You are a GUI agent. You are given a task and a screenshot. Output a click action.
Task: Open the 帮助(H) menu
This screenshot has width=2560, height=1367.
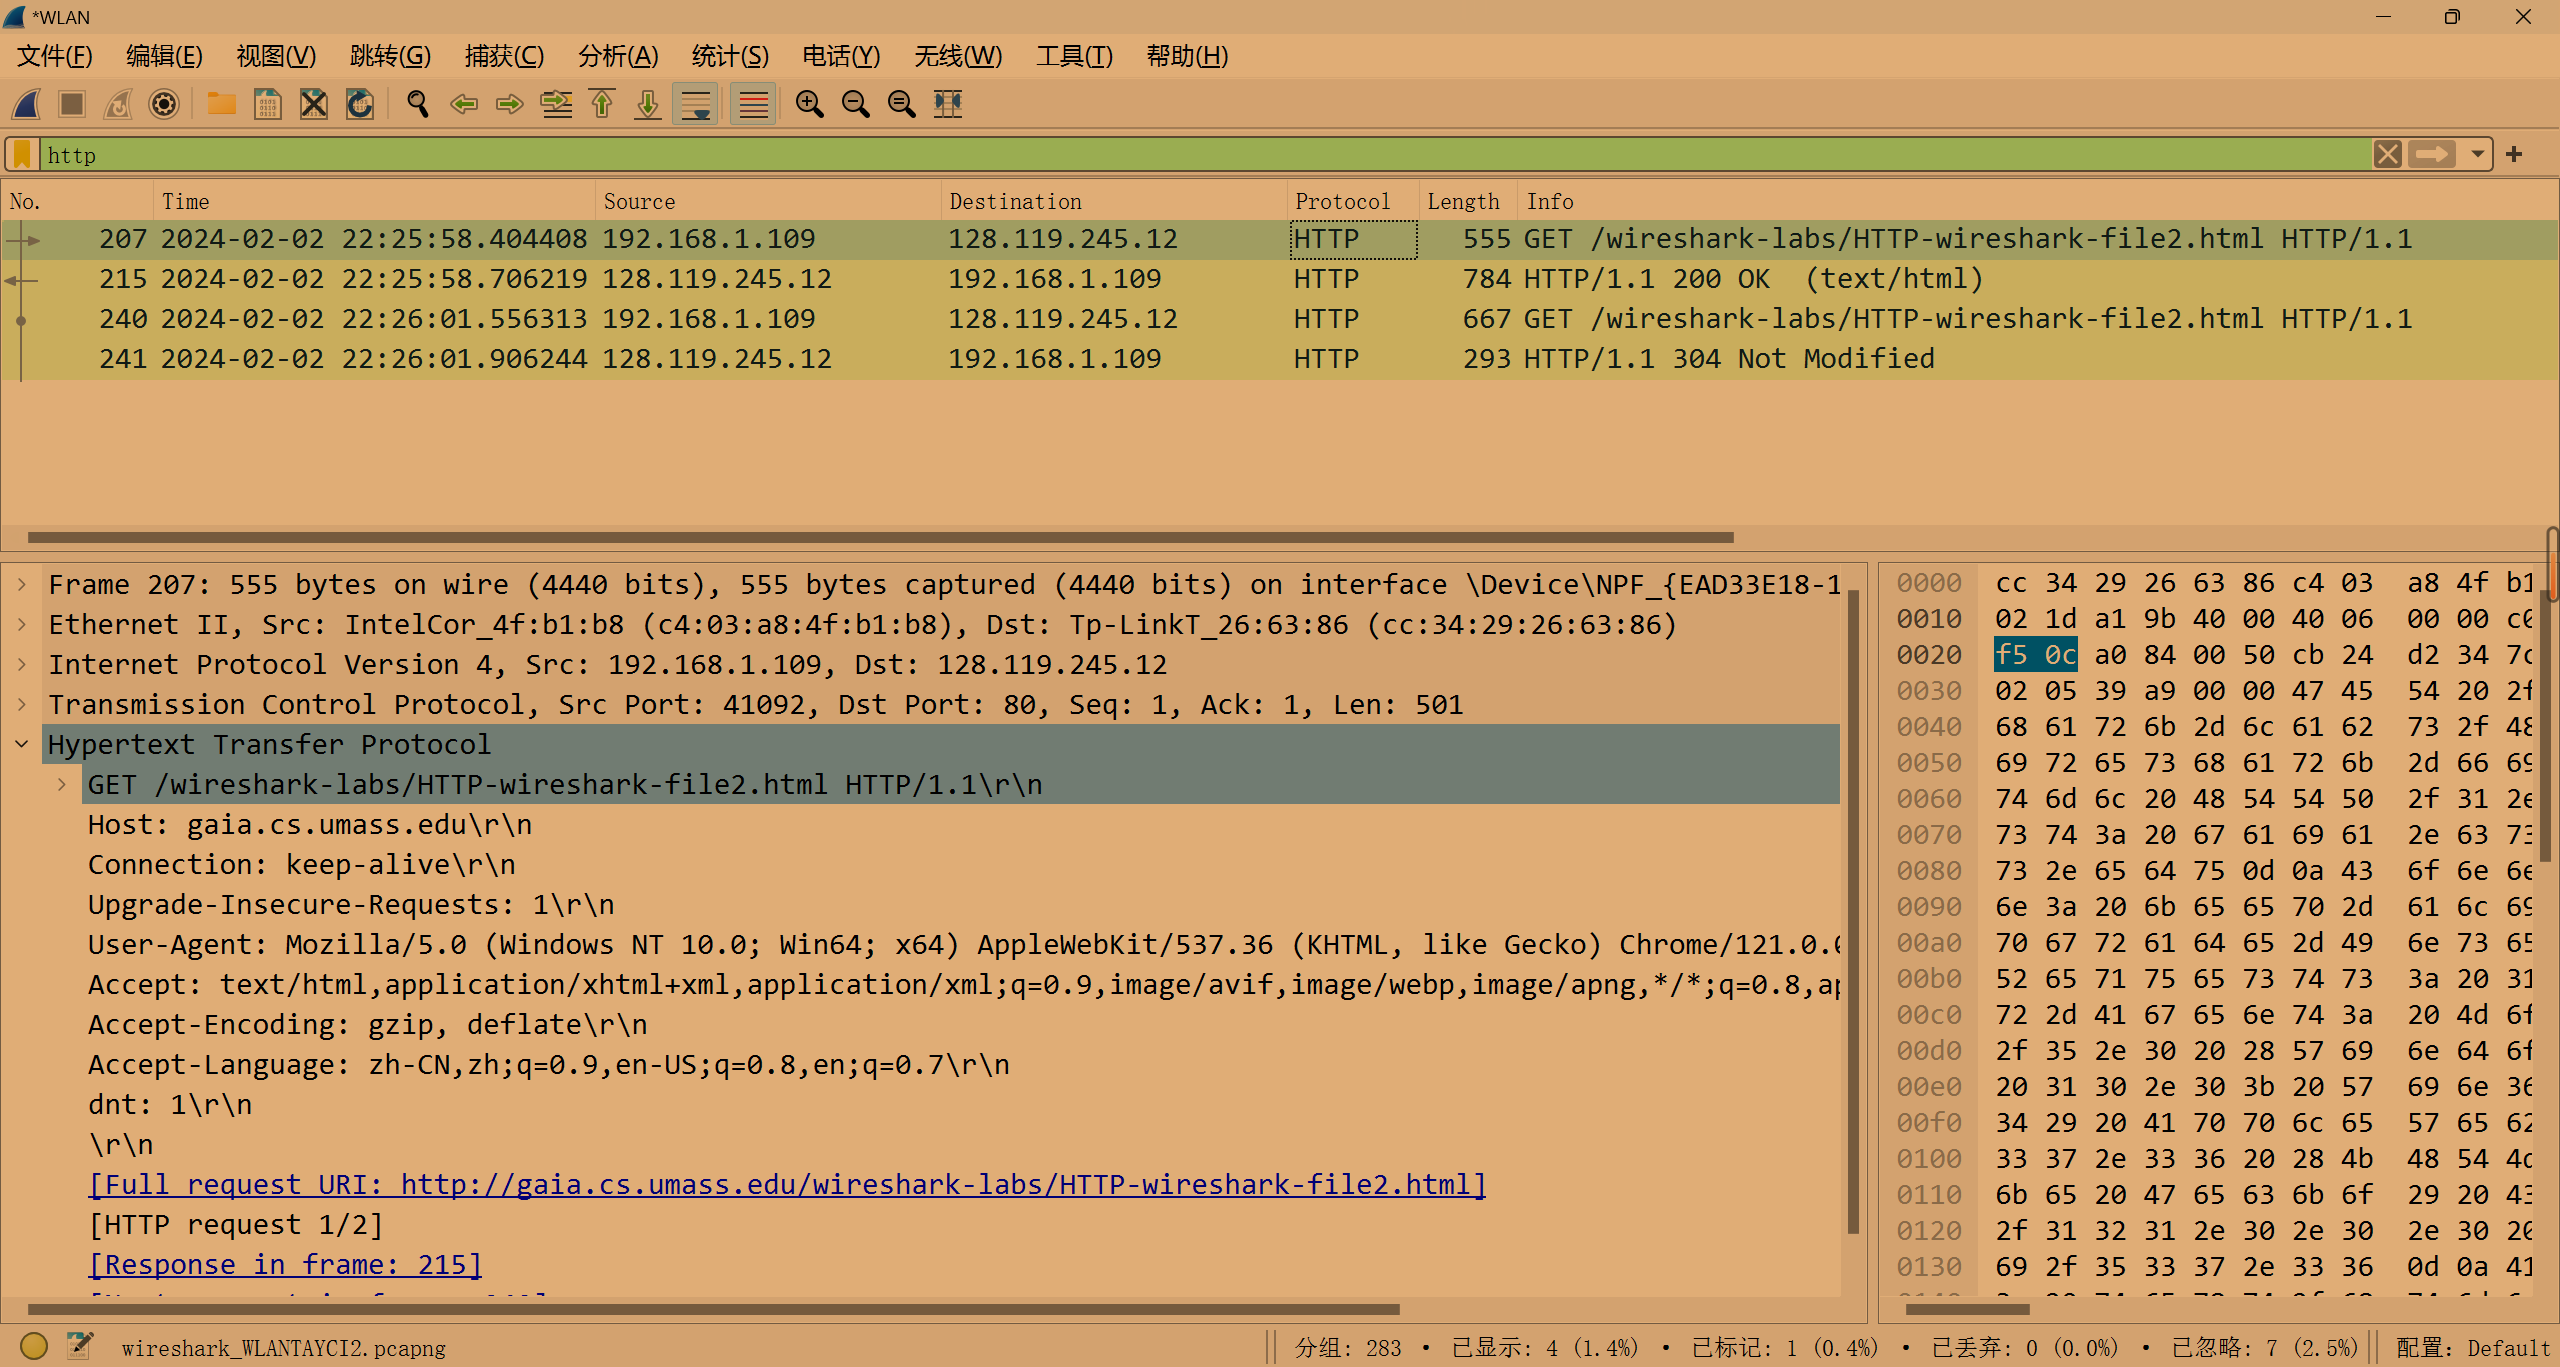(x=1188, y=56)
